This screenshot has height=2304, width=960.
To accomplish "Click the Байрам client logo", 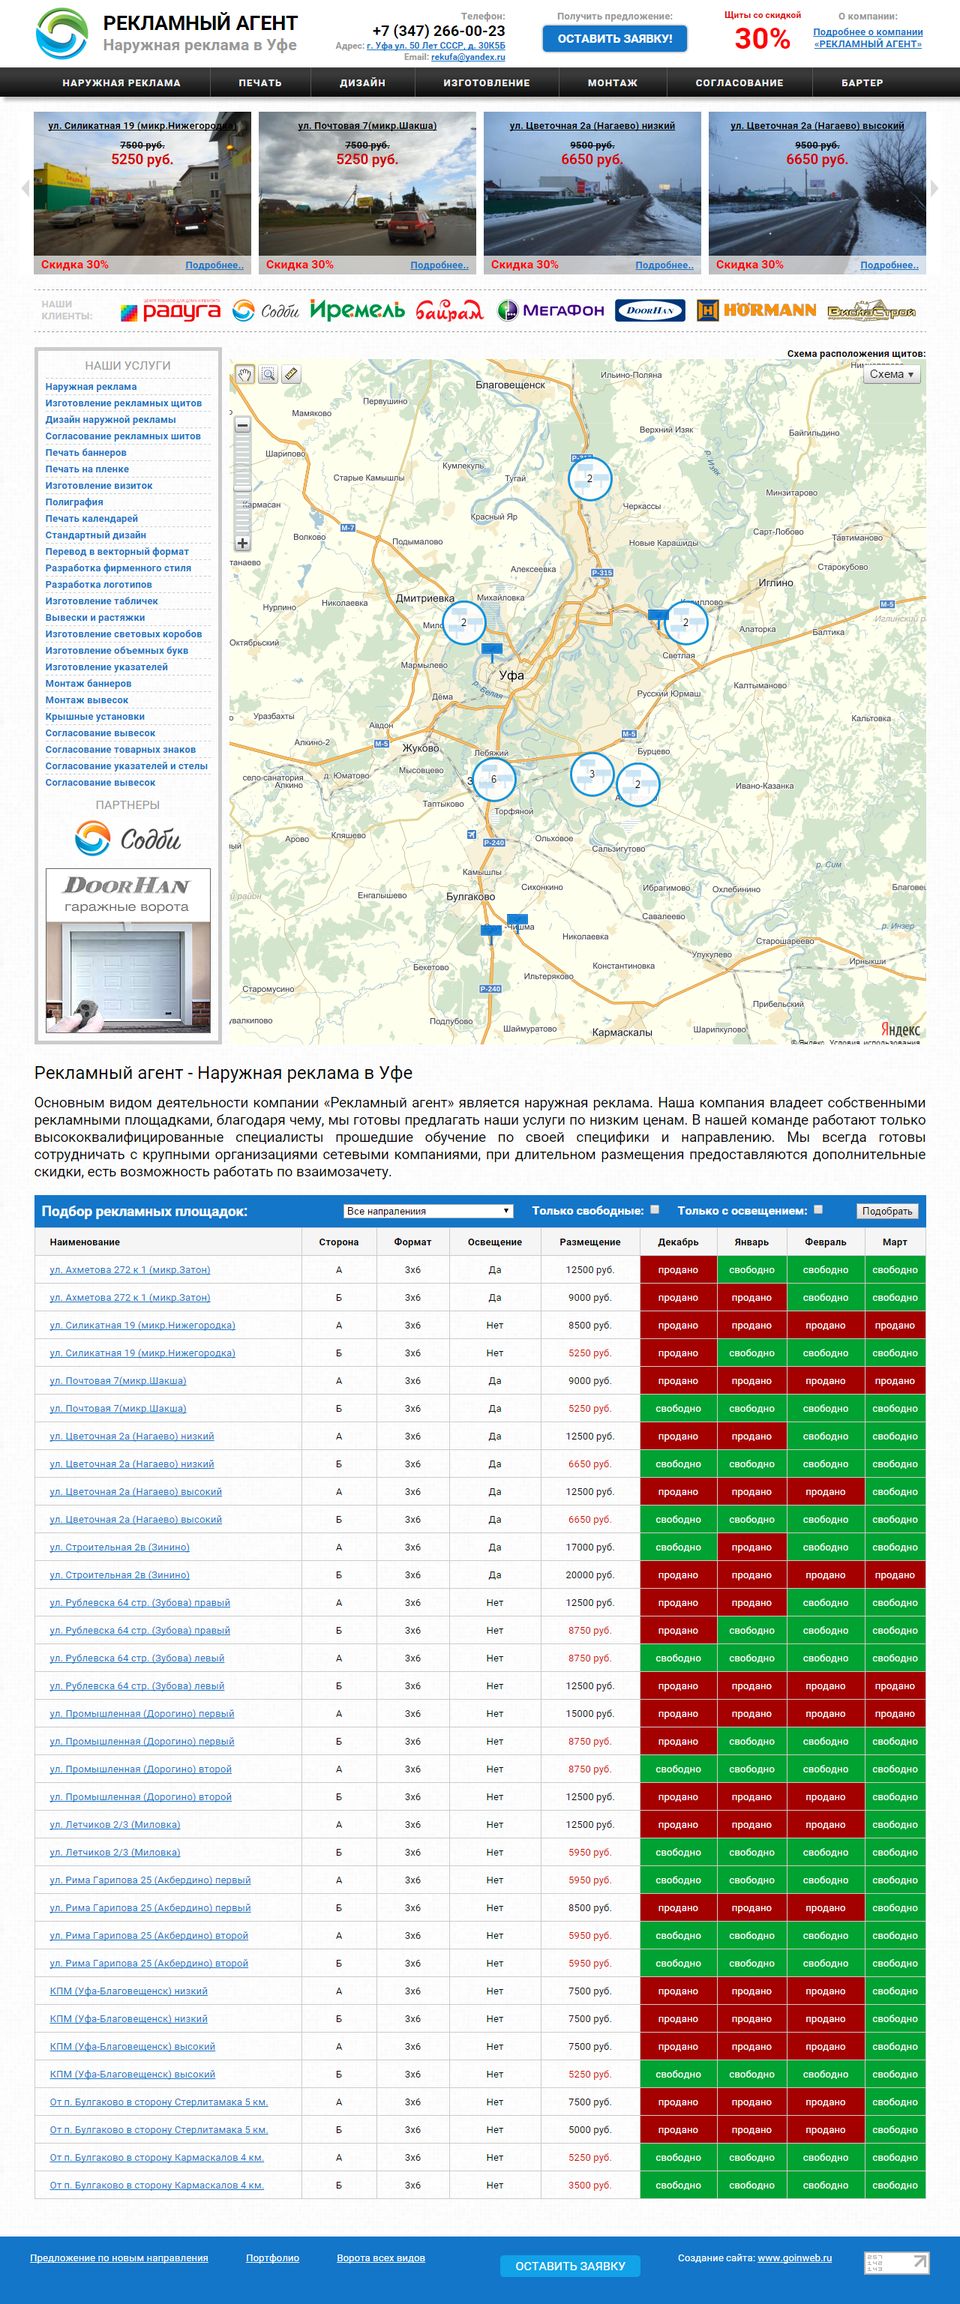I will pos(449,311).
